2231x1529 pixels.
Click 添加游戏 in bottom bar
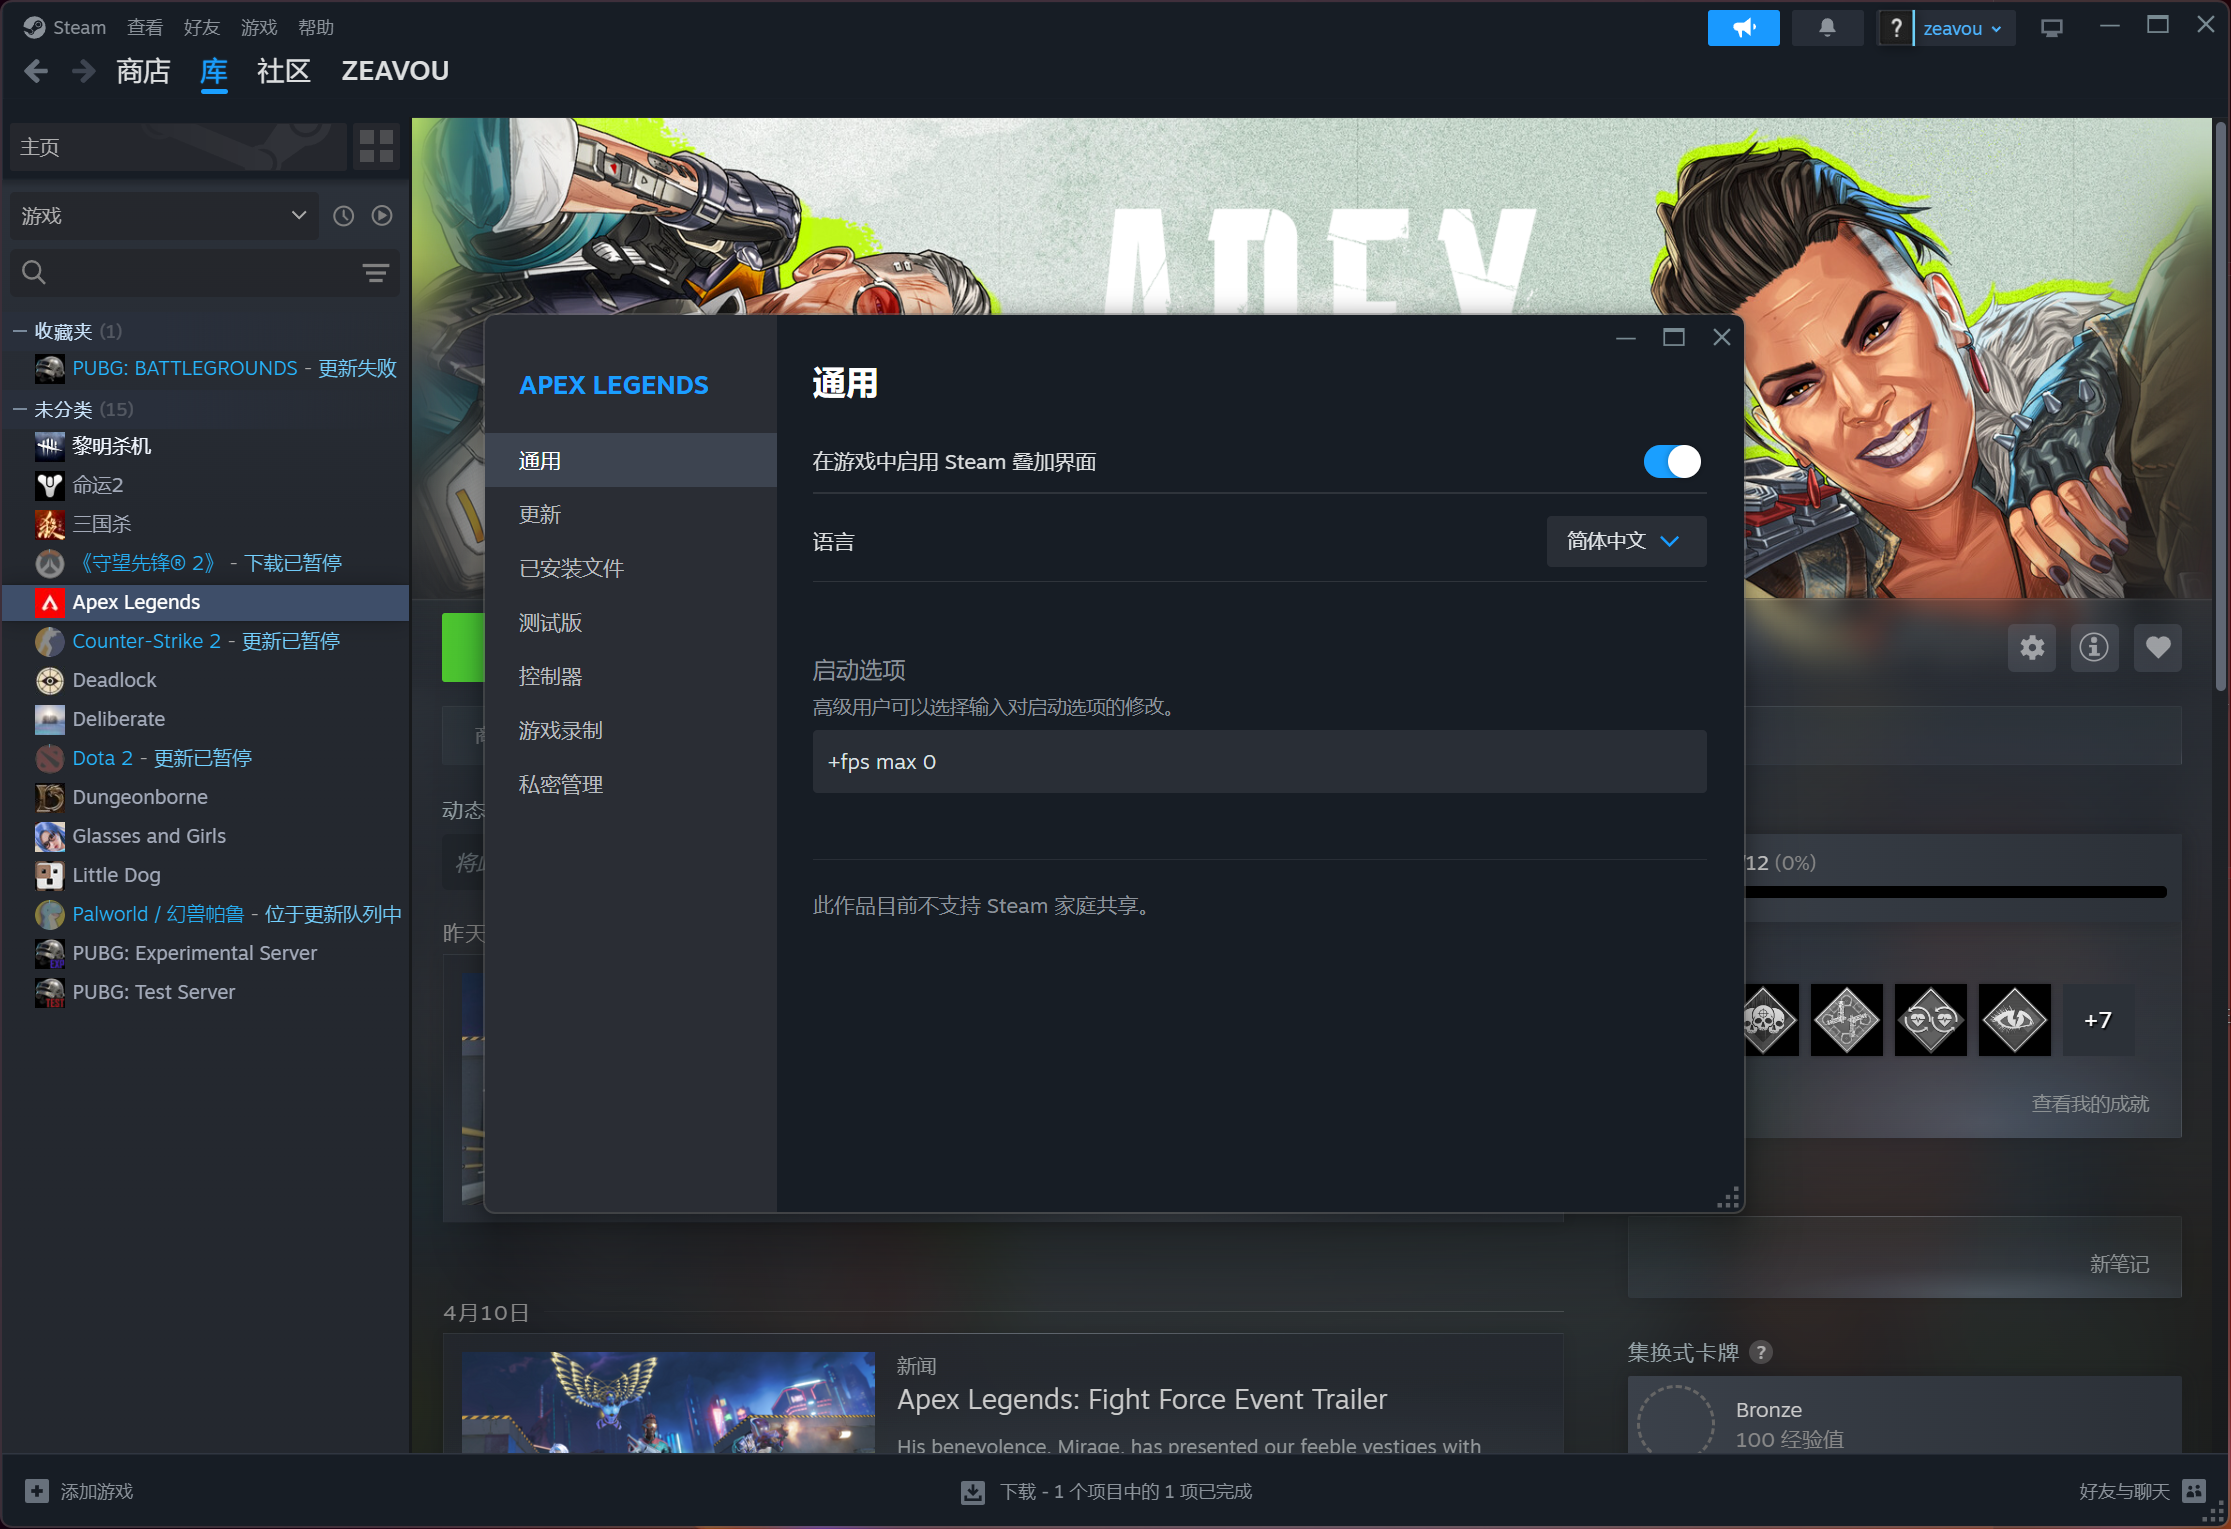click(x=97, y=1491)
